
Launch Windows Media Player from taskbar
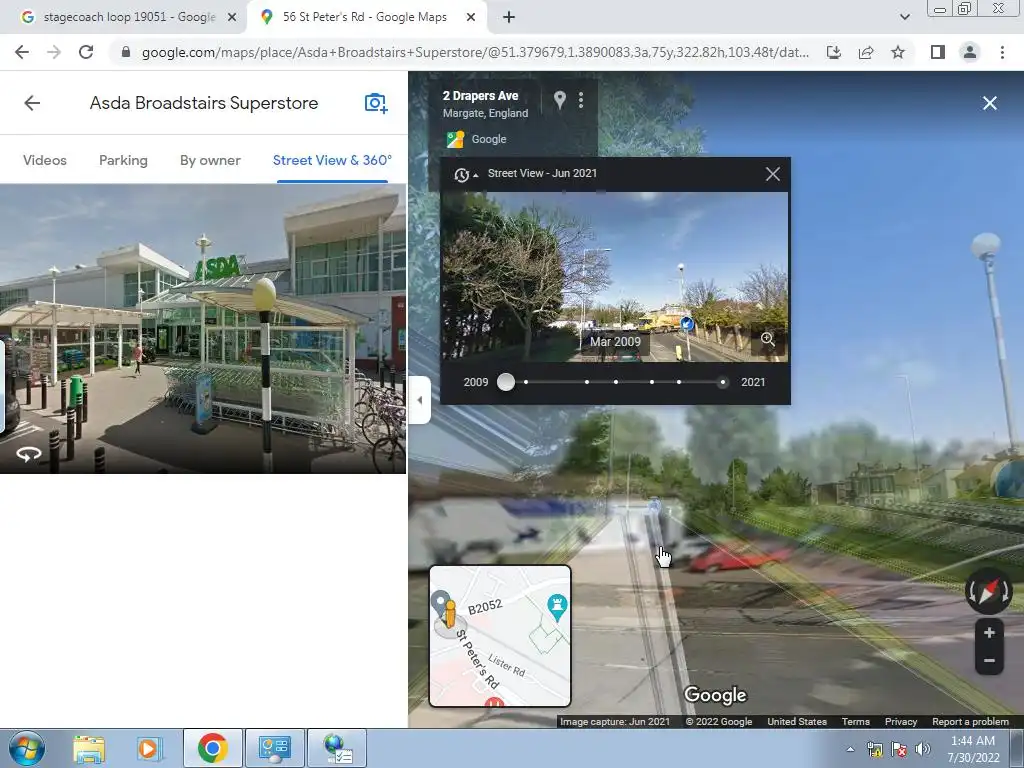coord(148,749)
